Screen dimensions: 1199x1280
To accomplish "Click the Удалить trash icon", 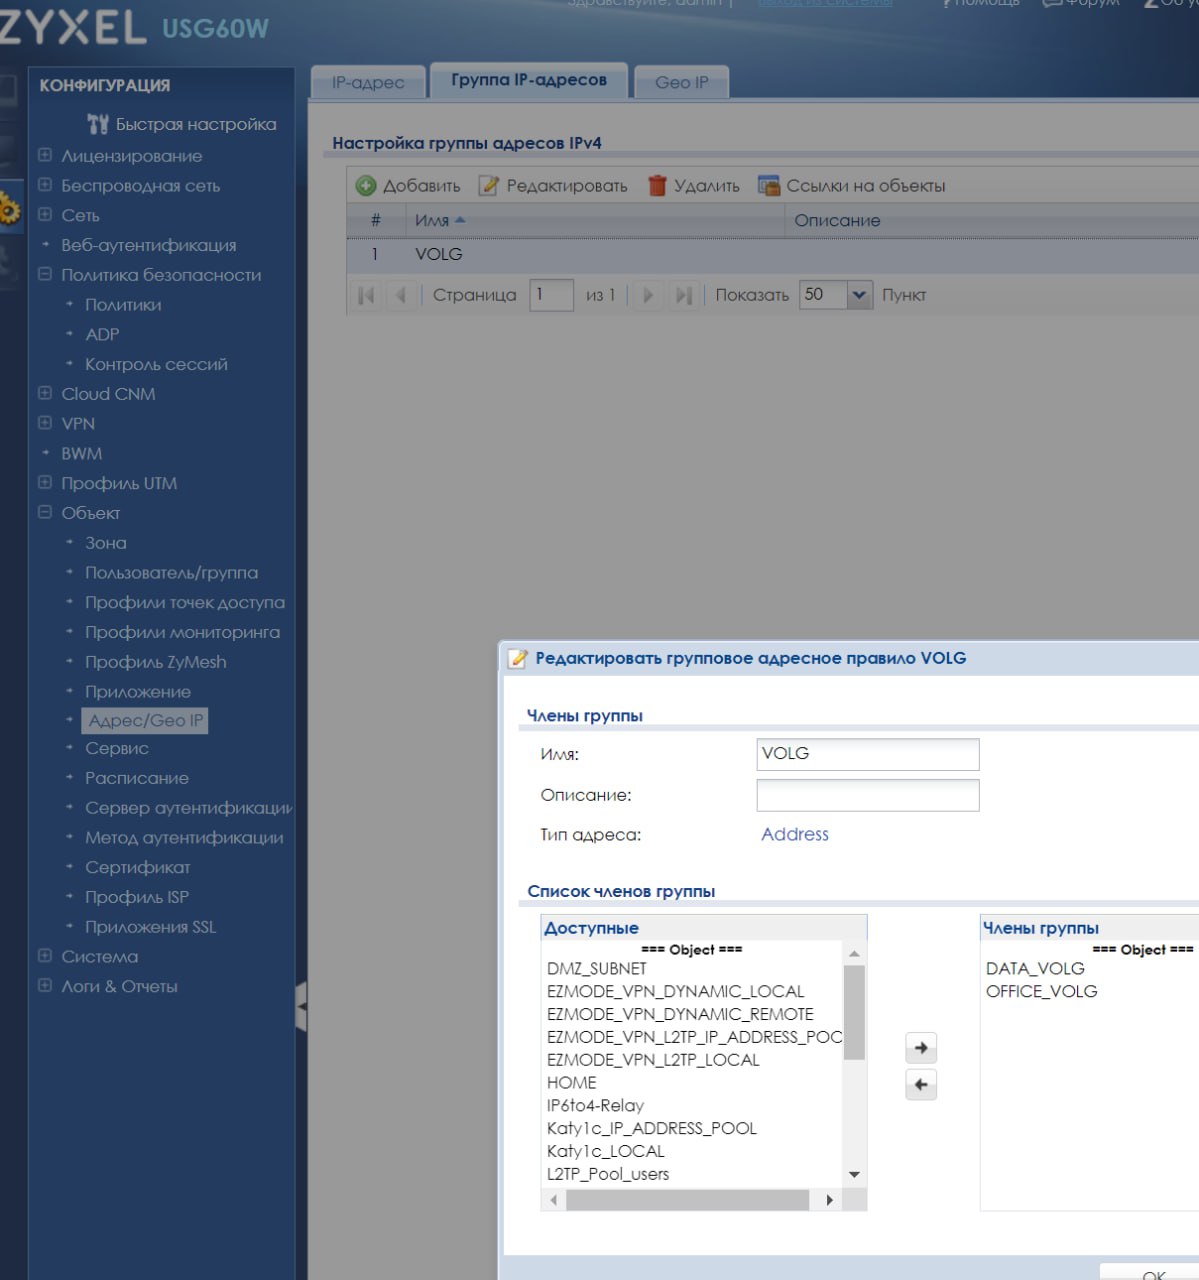I will [x=657, y=185].
